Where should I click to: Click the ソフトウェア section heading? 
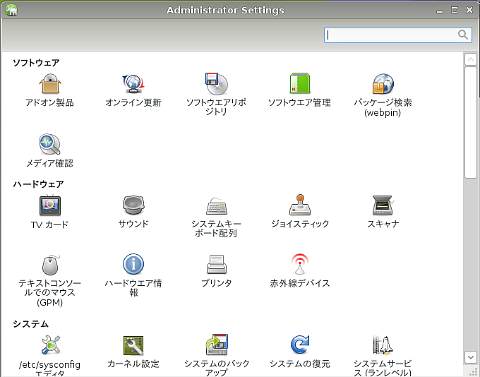click(x=36, y=63)
